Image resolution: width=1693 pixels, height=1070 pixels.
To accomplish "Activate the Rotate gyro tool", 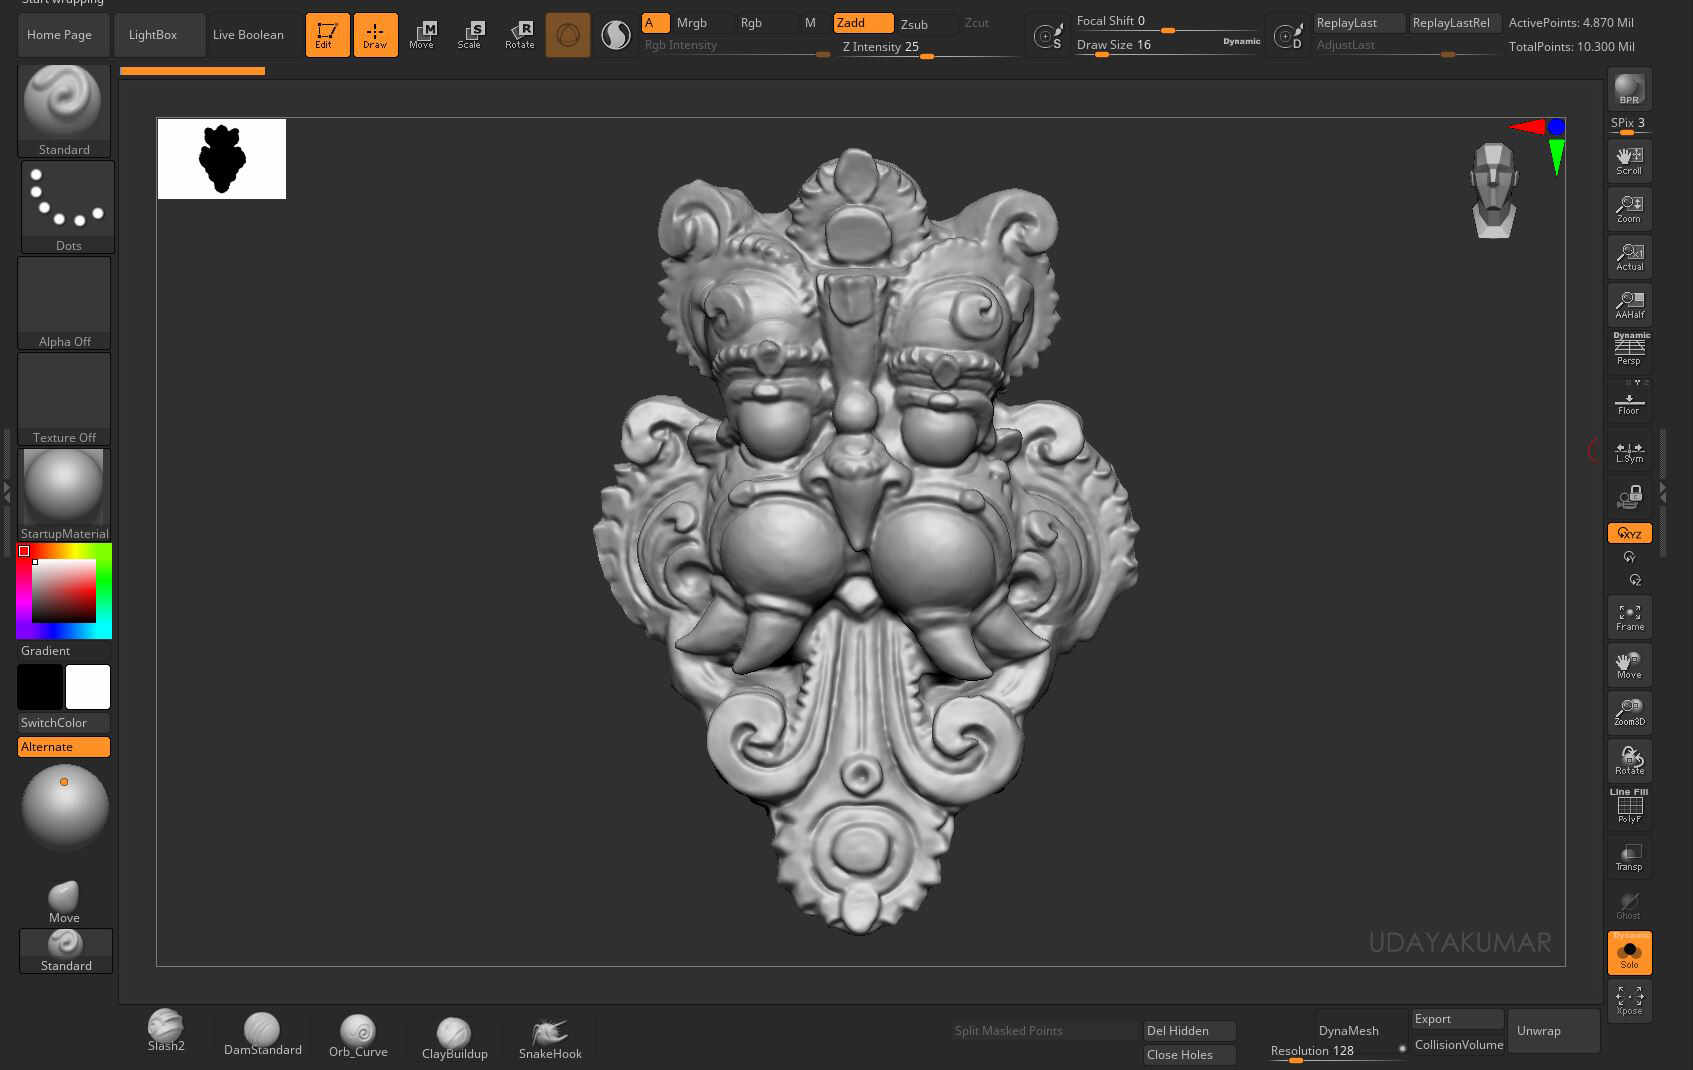I will pyautogui.click(x=519, y=35).
